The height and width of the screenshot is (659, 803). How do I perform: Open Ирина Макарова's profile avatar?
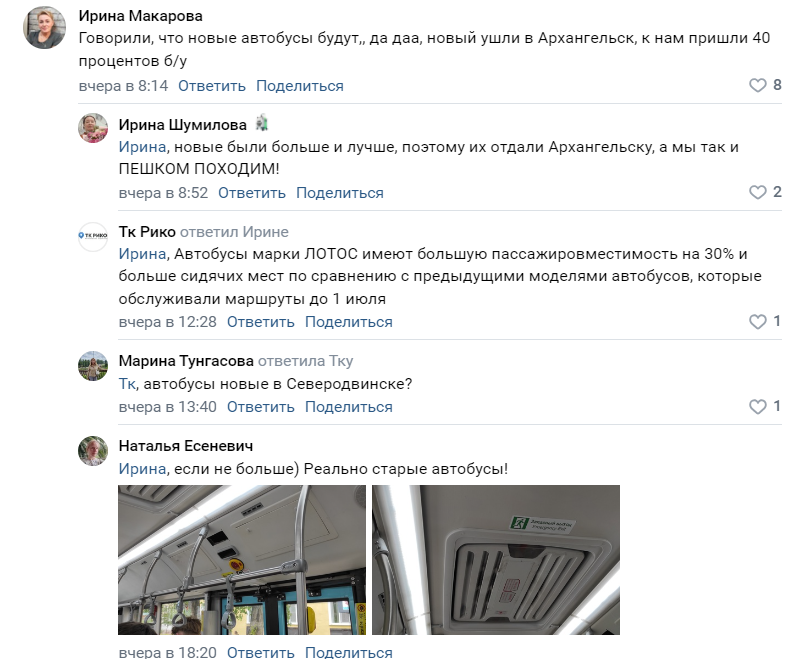[x=46, y=28]
